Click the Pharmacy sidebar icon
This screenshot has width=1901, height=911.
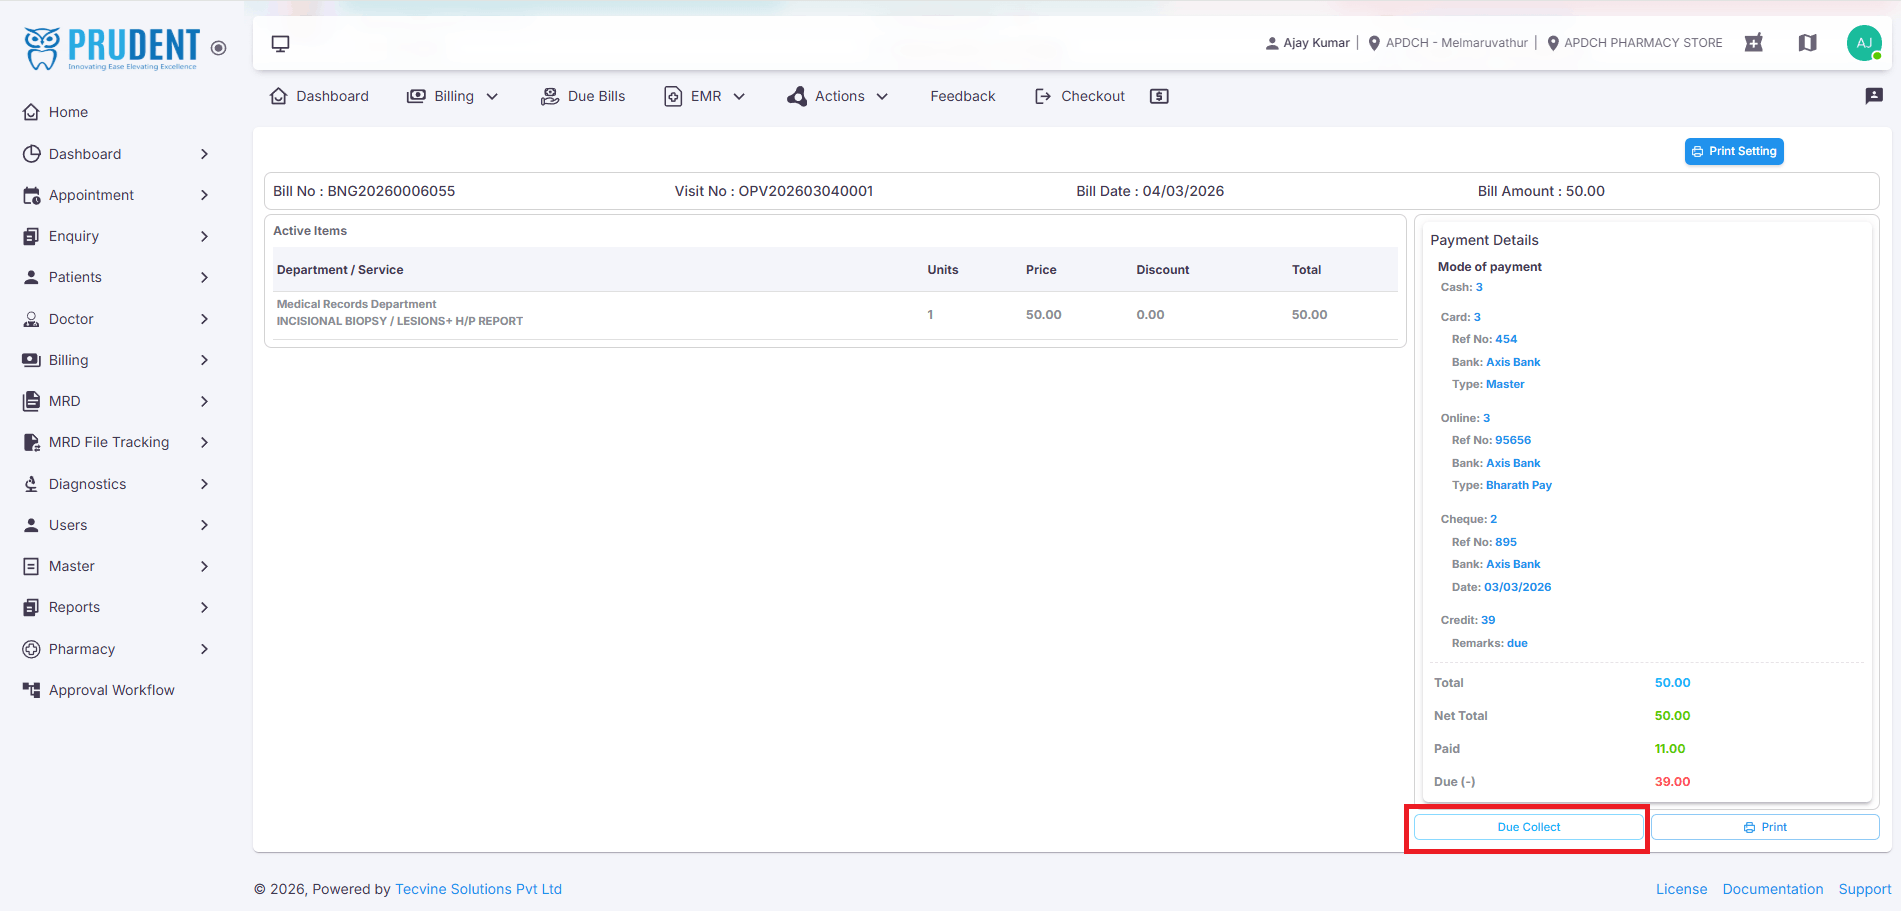pos(31,649)
